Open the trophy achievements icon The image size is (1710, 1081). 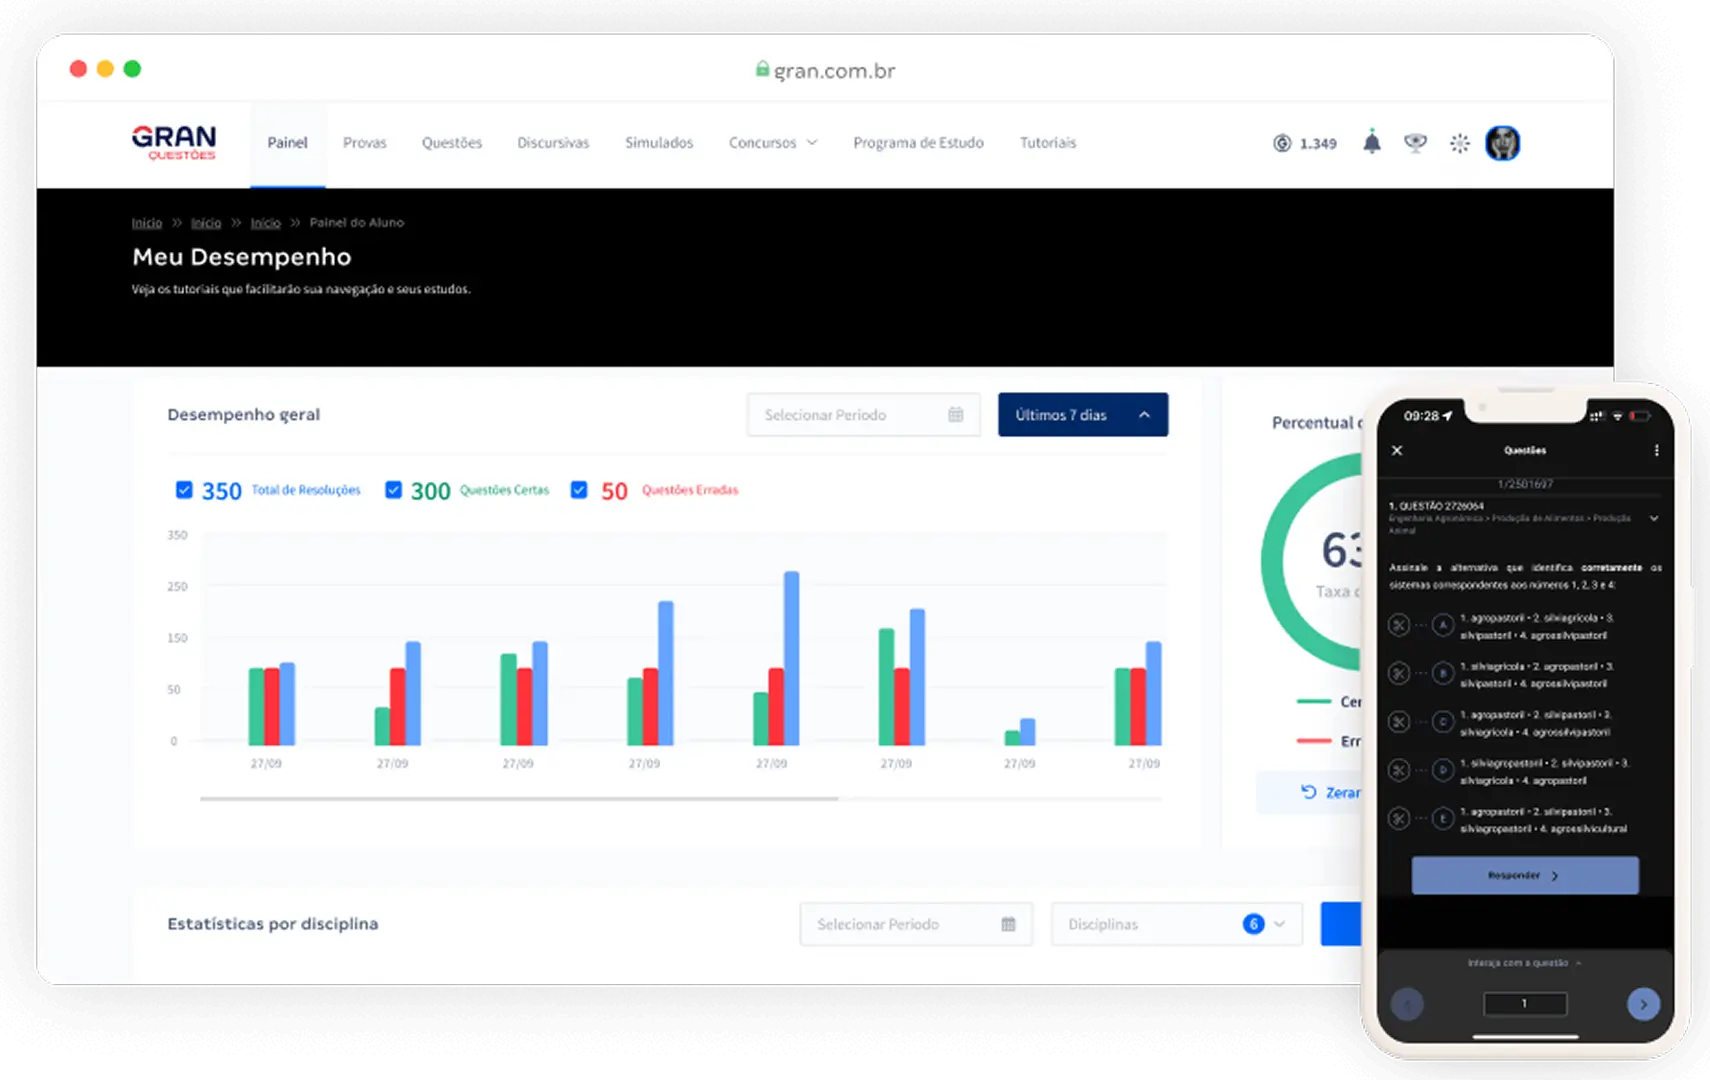[1415, 143]
